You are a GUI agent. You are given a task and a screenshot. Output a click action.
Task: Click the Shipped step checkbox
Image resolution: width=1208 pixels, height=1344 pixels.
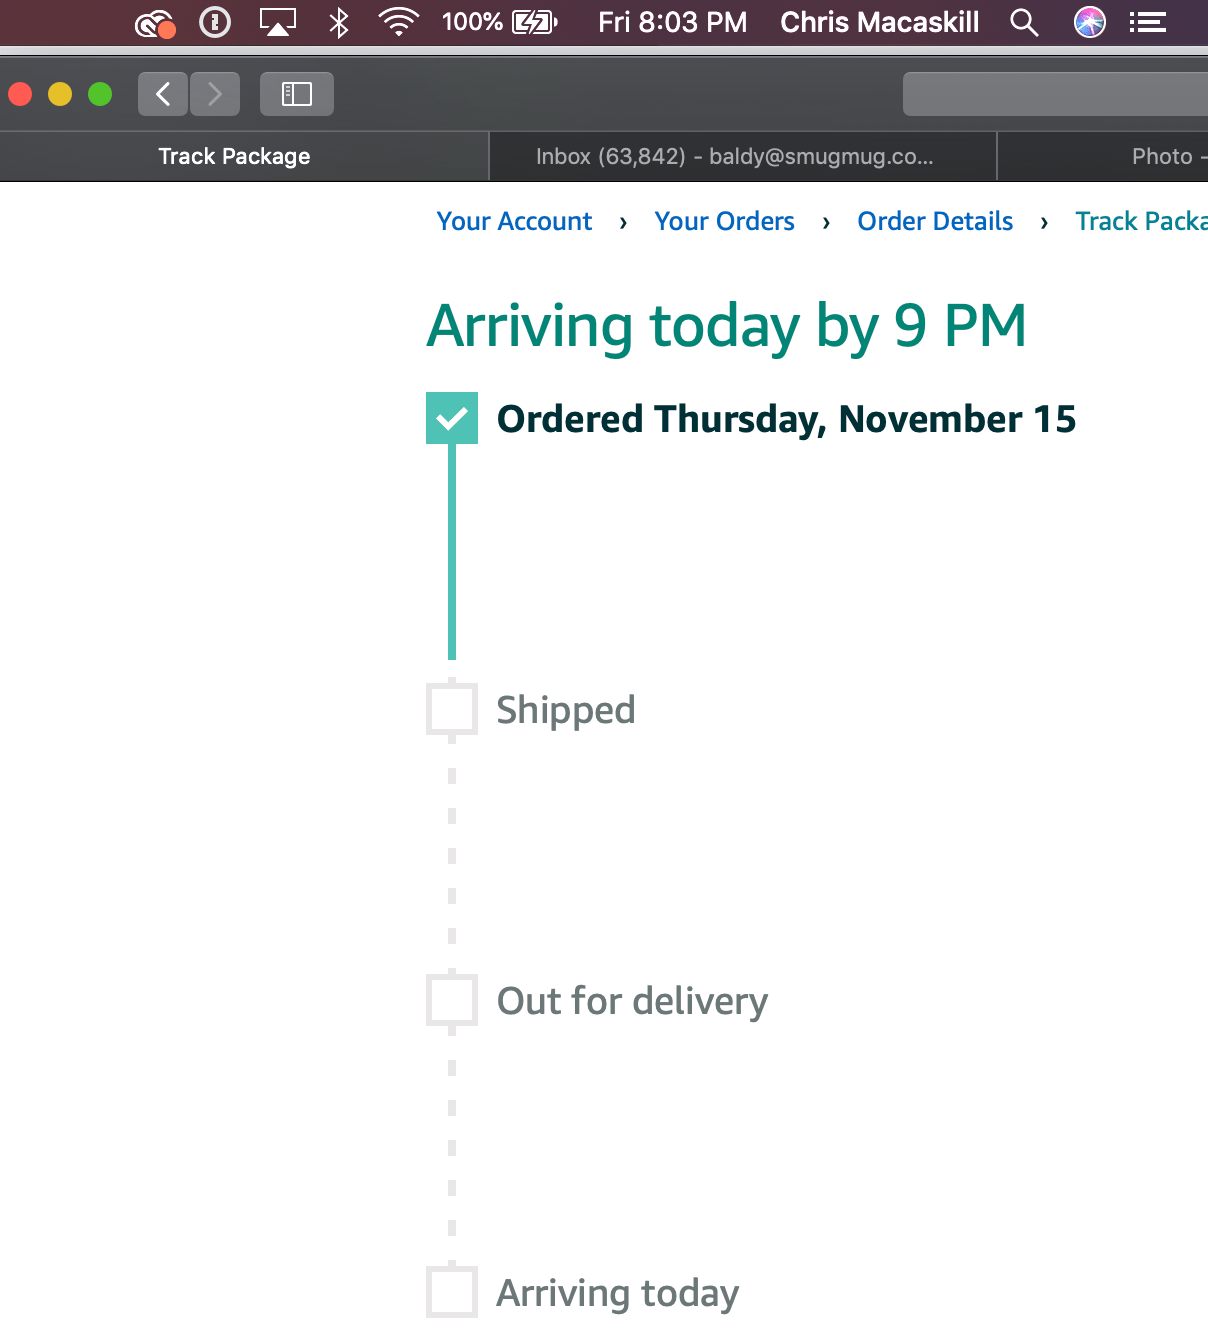click(452, 709)
